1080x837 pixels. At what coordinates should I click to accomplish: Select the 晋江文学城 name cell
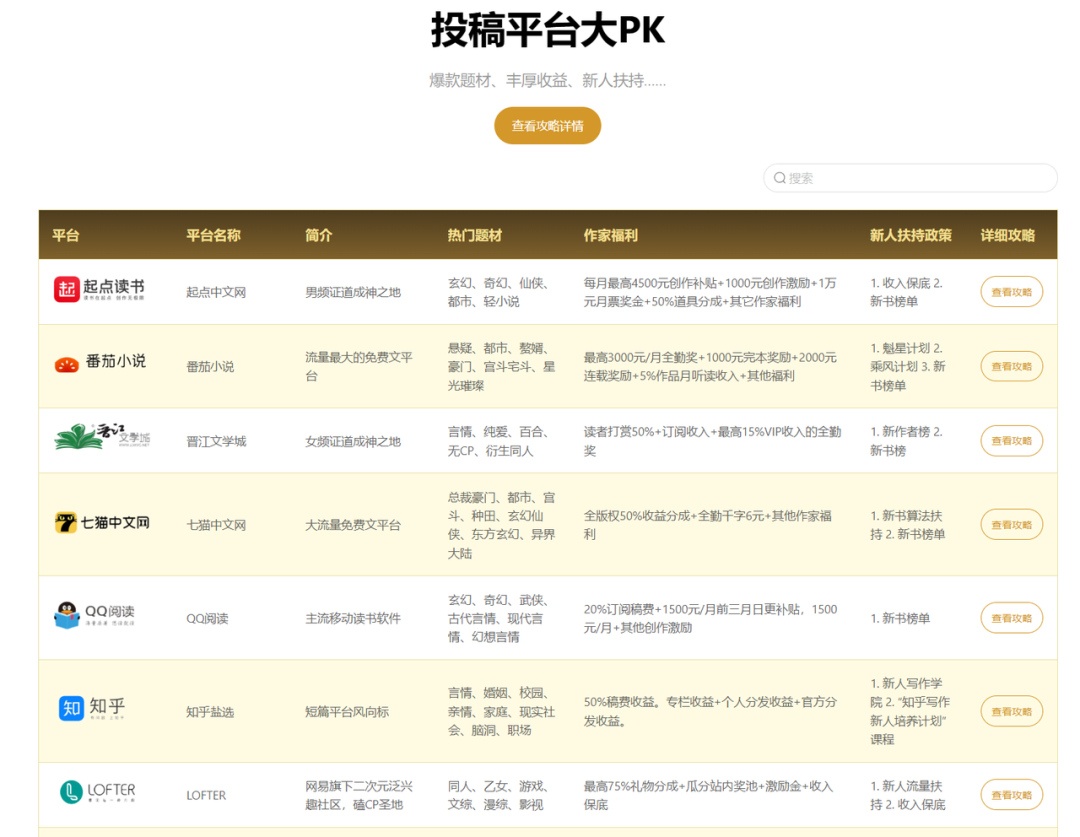coord(216,441)
